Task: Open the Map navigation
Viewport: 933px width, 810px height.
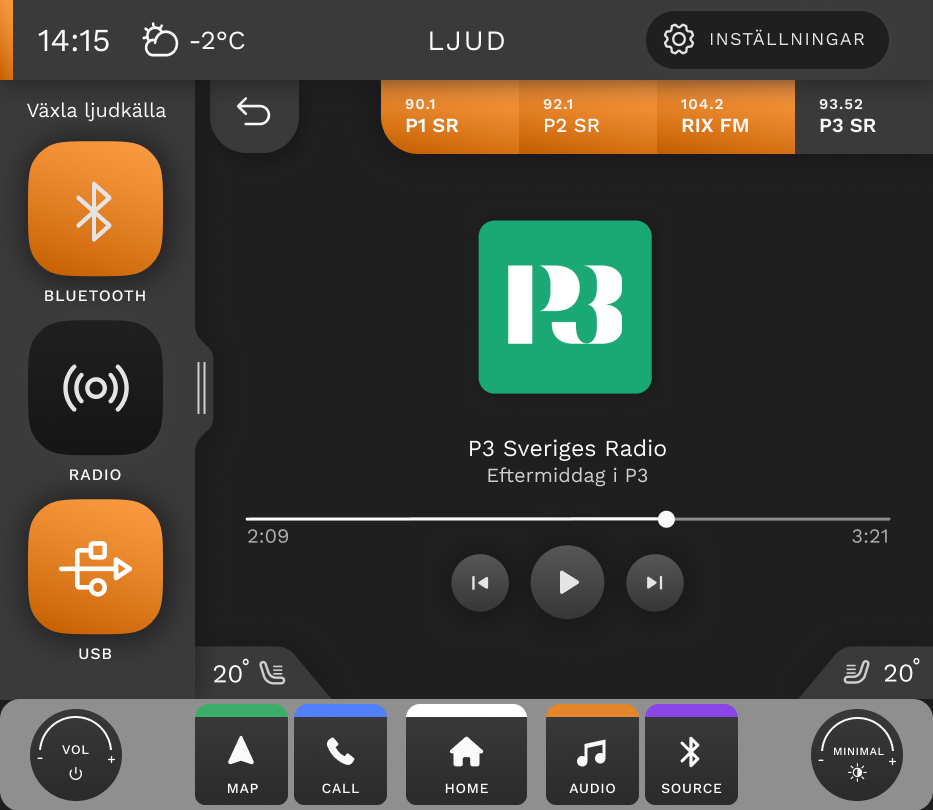Action: click(x=242, y=754)
